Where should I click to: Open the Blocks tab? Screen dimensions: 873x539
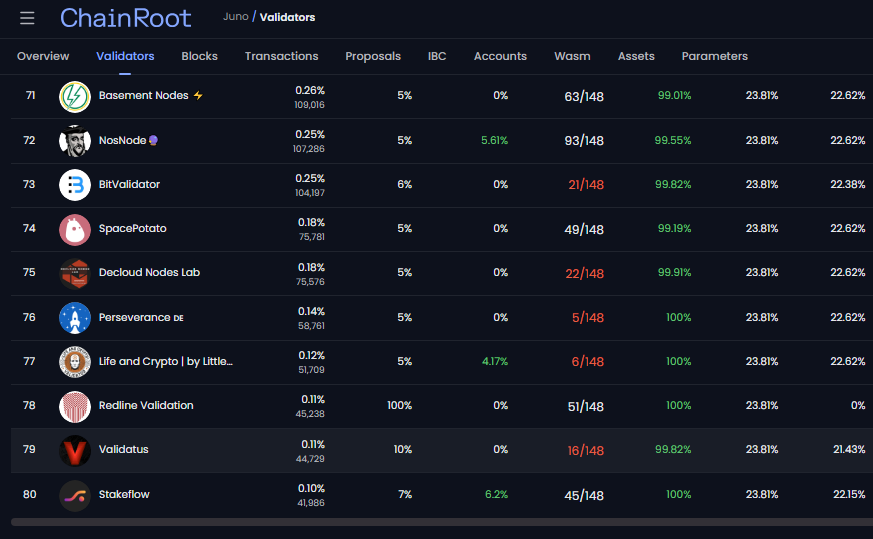199,56
